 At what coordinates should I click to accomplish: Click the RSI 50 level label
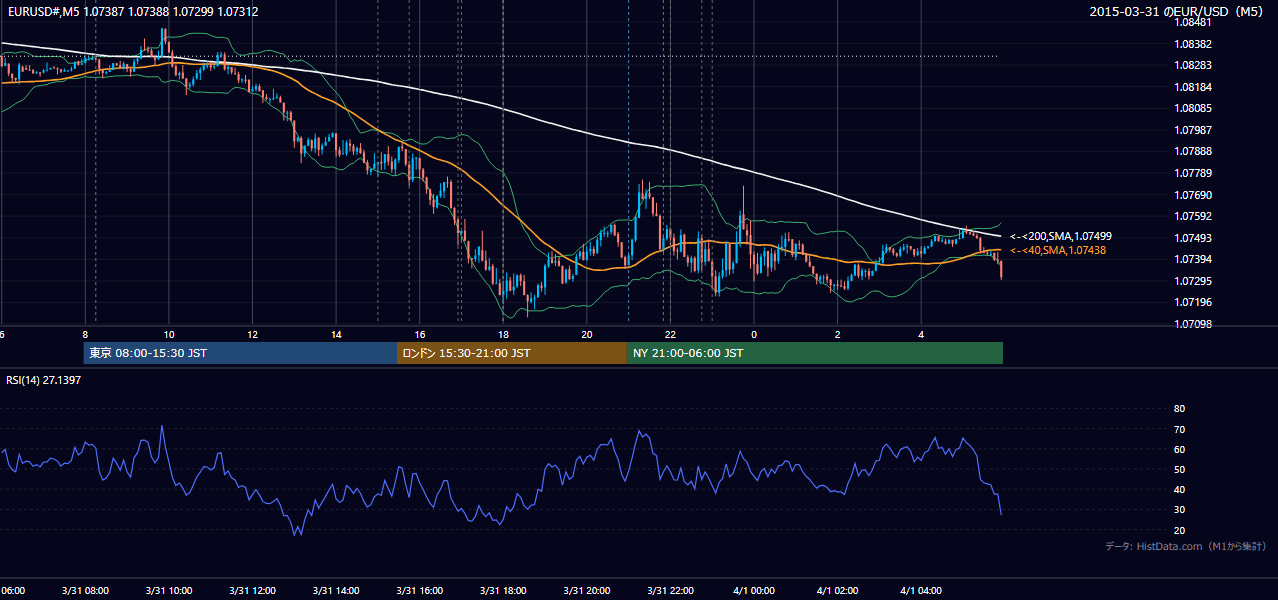(x=1179, y=469)
